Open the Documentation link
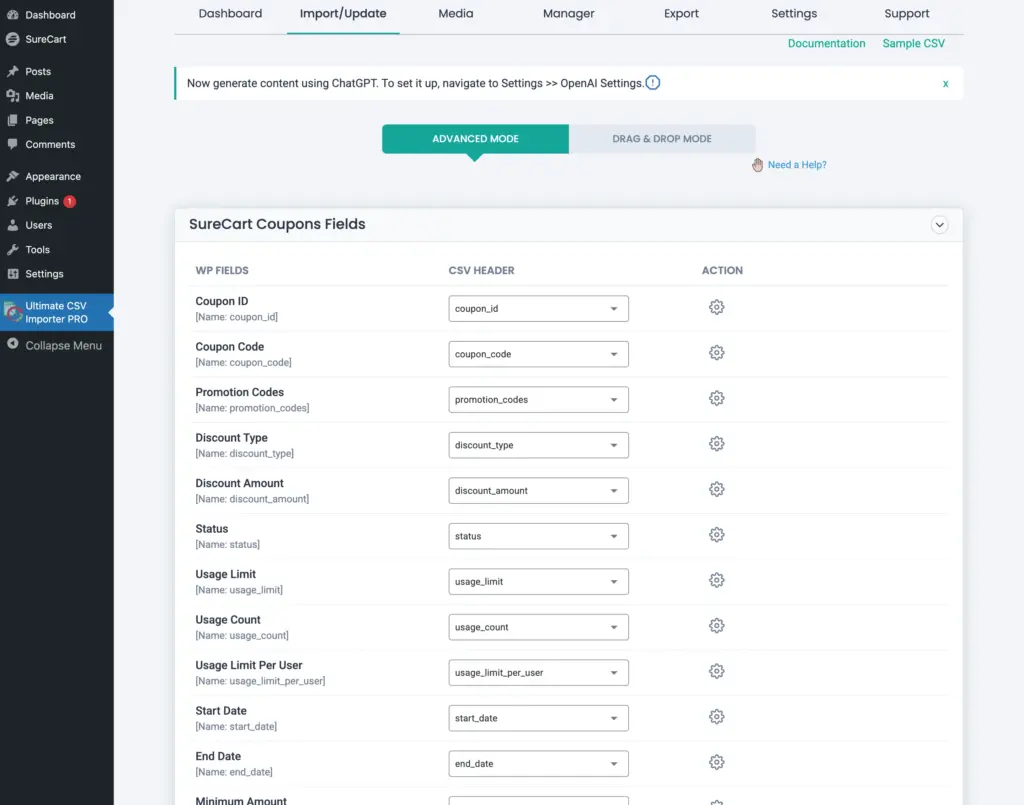The height and width of the screenshot is (805, 1024). click(826, 44)
